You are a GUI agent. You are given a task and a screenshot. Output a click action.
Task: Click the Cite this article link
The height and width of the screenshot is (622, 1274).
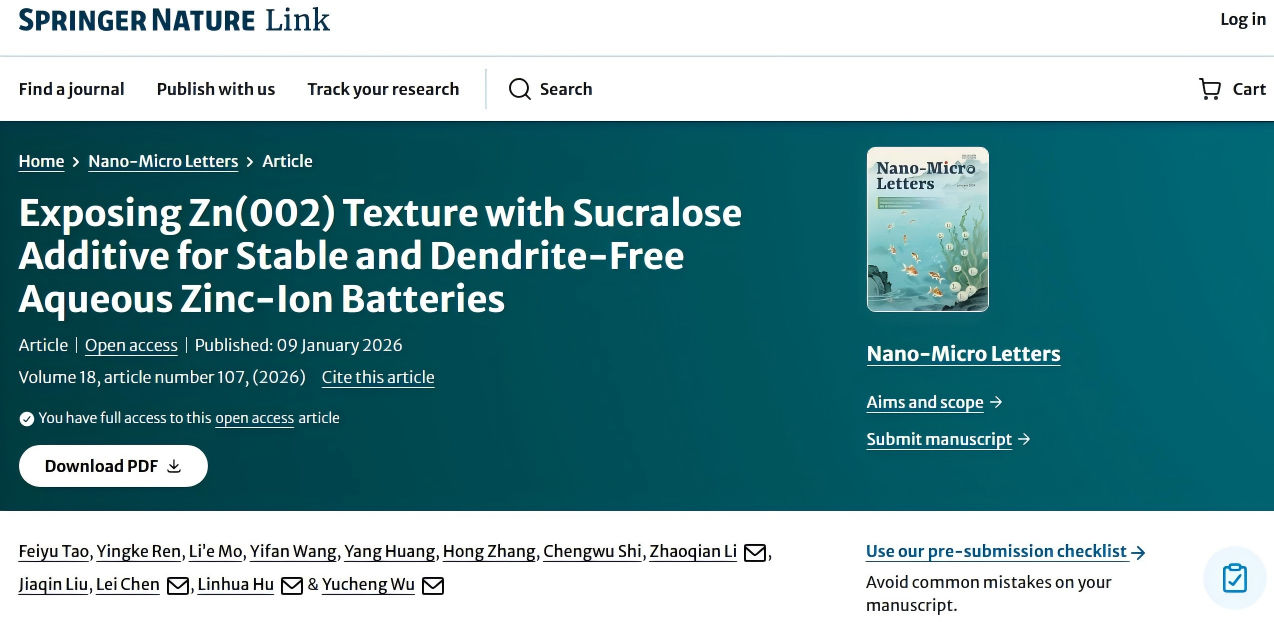click(378, 377)
